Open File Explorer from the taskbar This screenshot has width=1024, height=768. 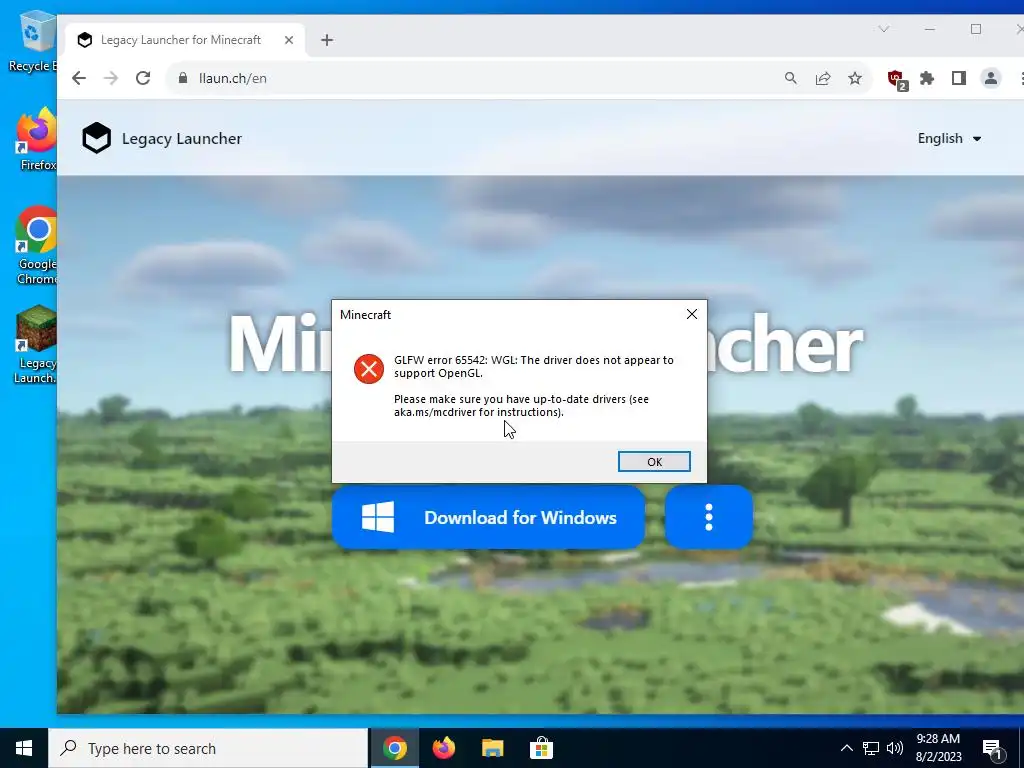(x=492, y=748)
